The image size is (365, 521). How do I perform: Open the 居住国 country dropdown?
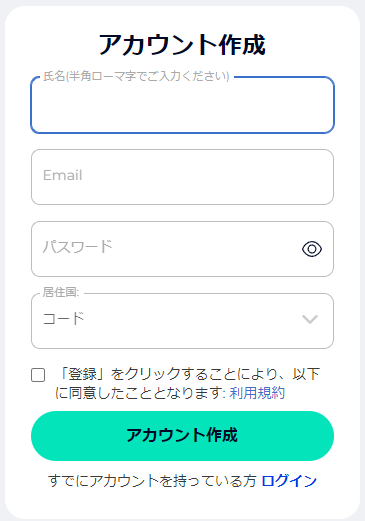click(182, 321)
